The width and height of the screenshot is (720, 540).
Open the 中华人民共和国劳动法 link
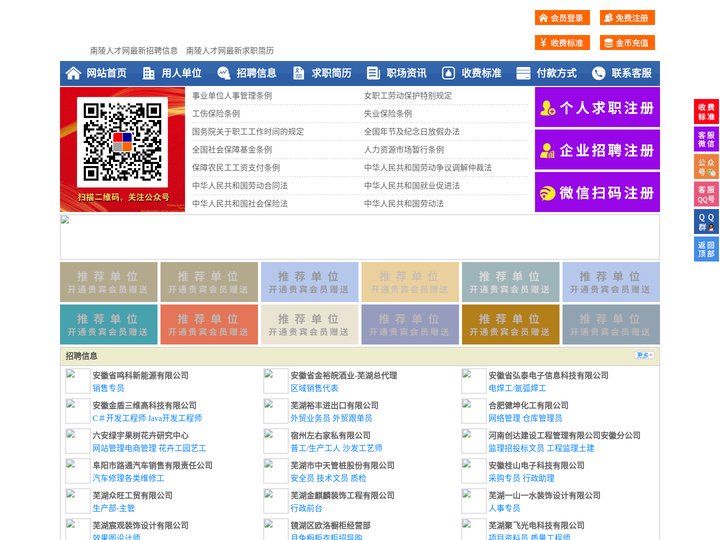[404, 203]
